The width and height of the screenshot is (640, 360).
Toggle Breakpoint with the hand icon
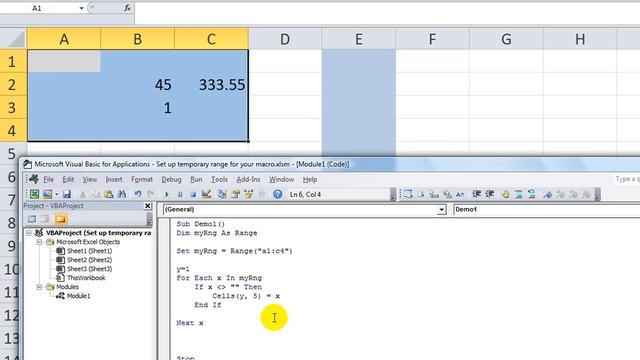[505, 195]
